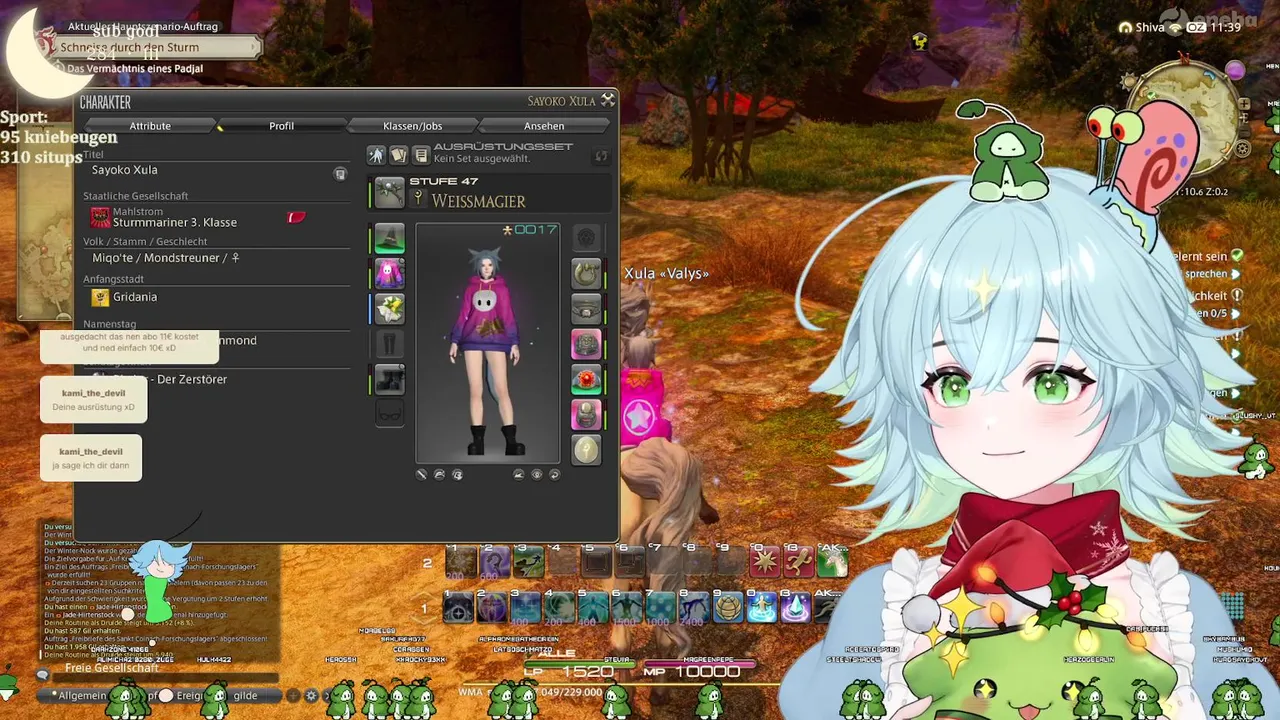Click the overlapping cards icon beside Ausrüstungsset
Image resolution: width=1280 pixels, height=720 pixels.
click(x=399, y=155)
